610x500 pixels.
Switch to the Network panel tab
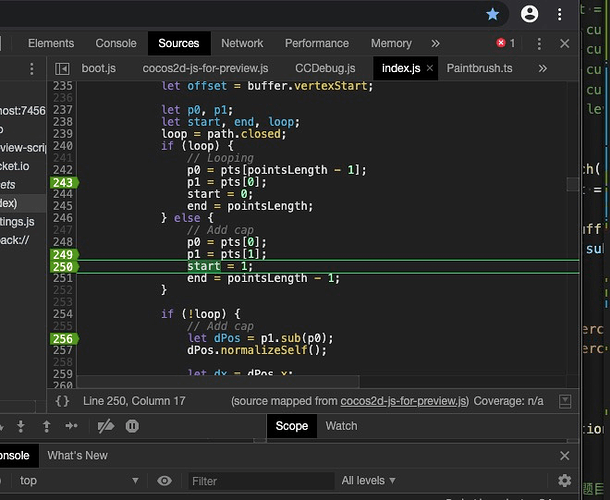(x=242, y=43)
